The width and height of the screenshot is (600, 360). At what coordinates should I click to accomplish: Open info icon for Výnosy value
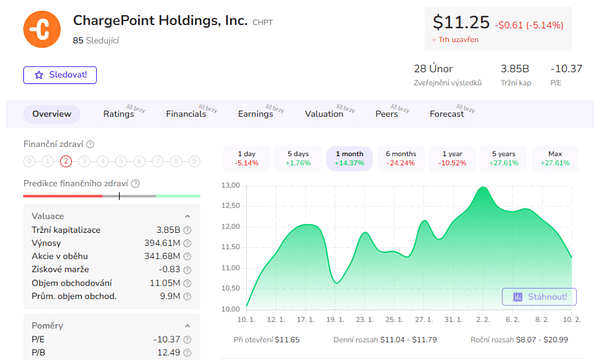click(187, 243)
